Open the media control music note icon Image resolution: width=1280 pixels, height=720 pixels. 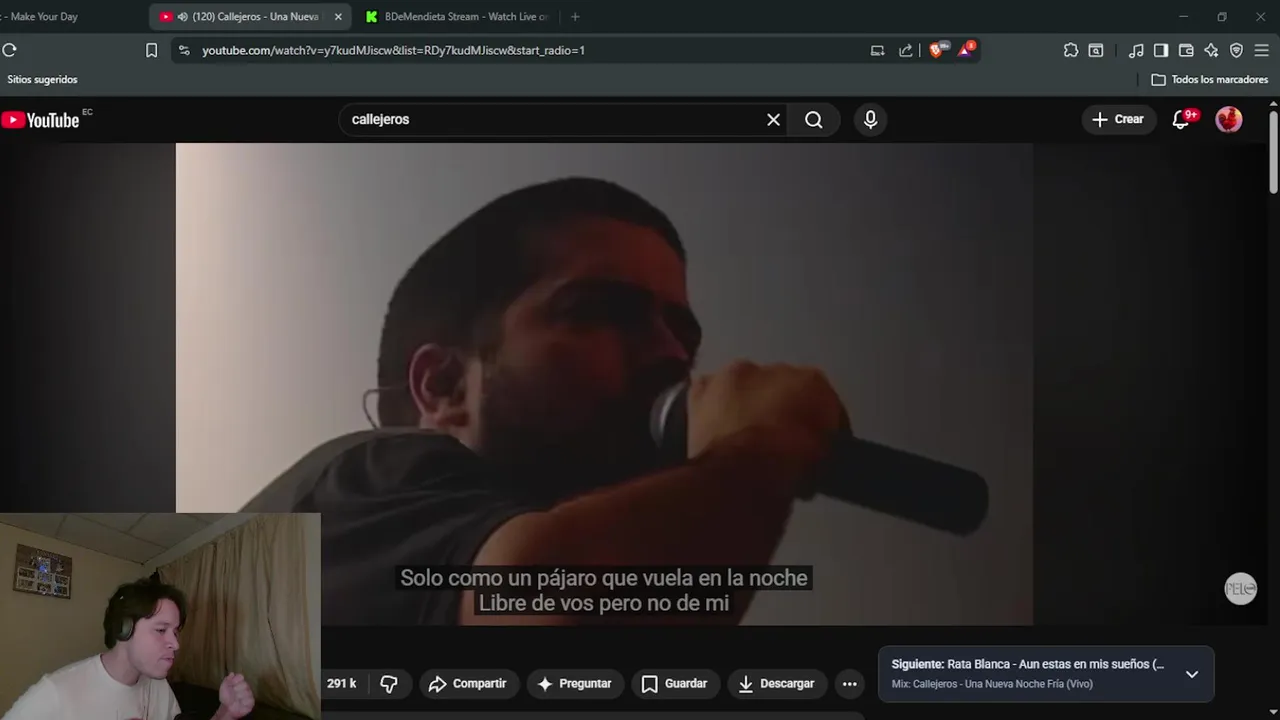[1136, 50]
